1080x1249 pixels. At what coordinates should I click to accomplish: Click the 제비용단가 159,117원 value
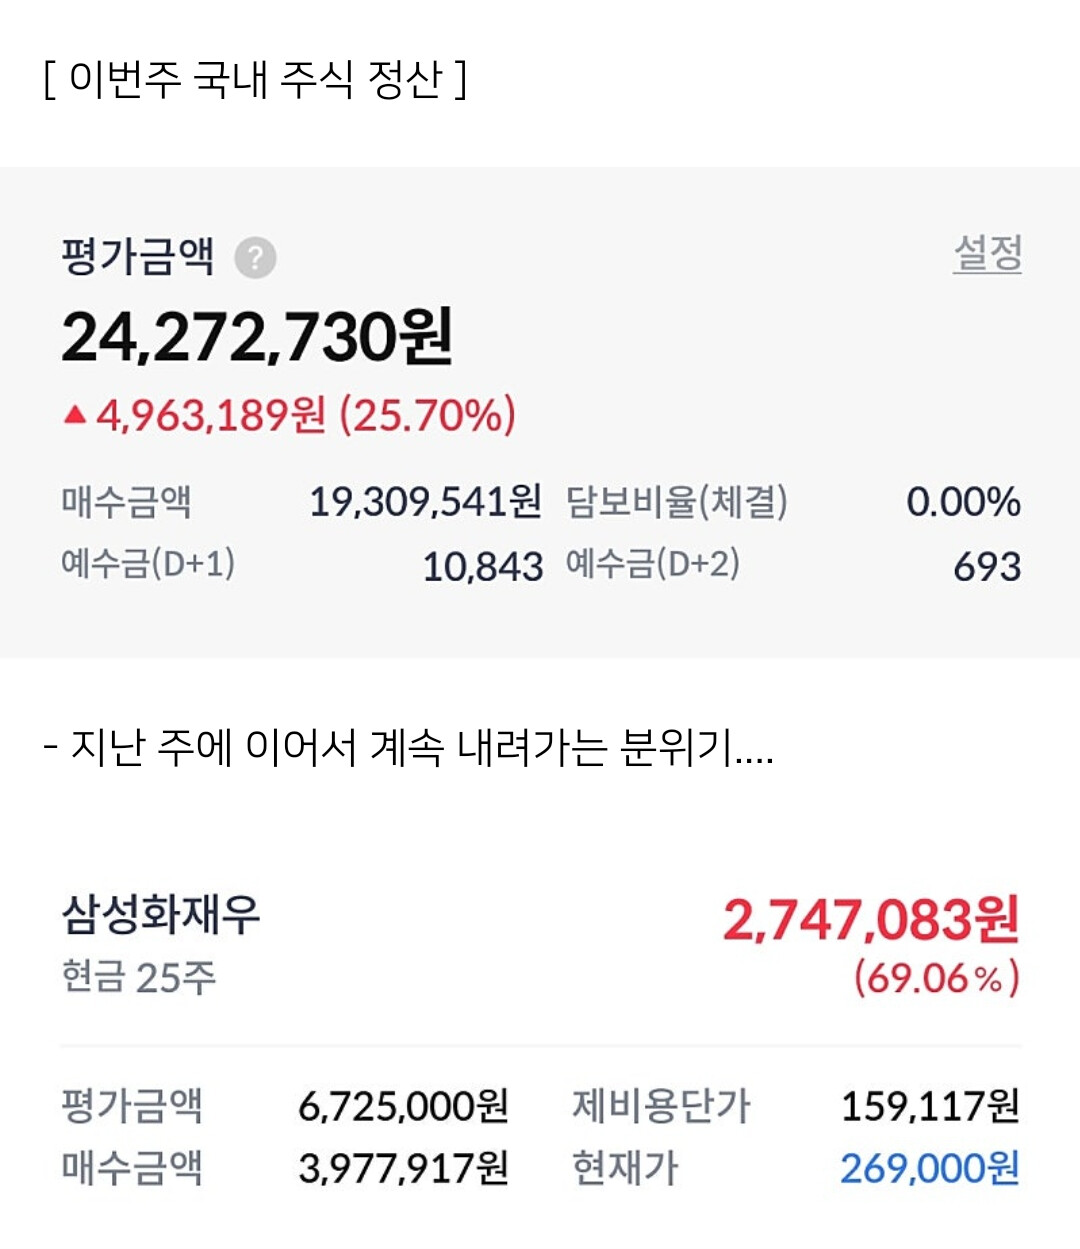coord(930,1106)
